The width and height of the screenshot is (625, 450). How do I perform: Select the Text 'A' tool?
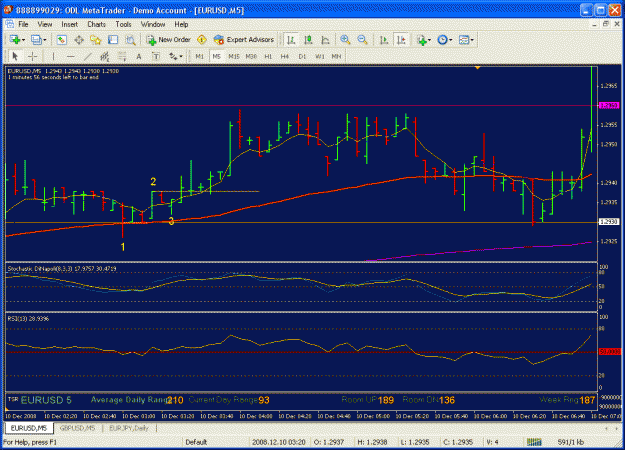(139, 57)
